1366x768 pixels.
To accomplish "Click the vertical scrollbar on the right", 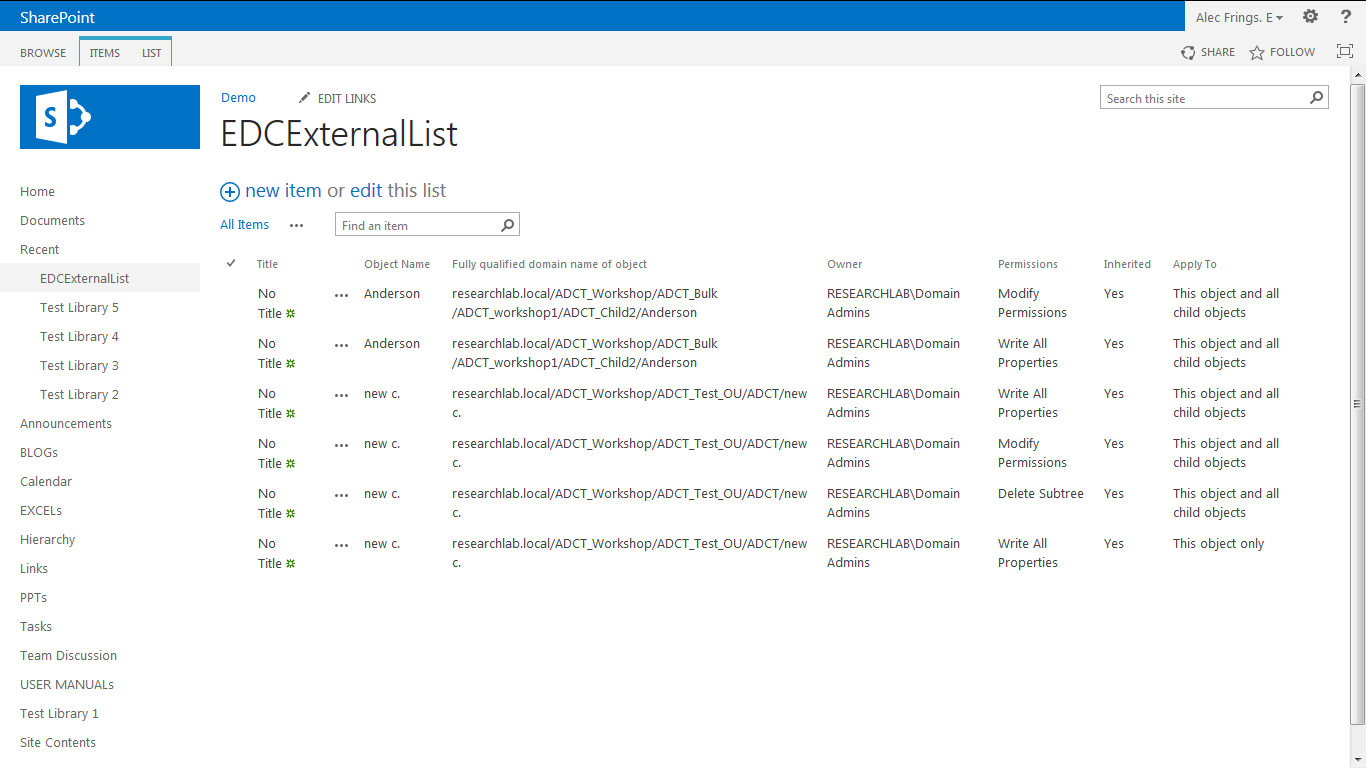I will (1357, 403).
